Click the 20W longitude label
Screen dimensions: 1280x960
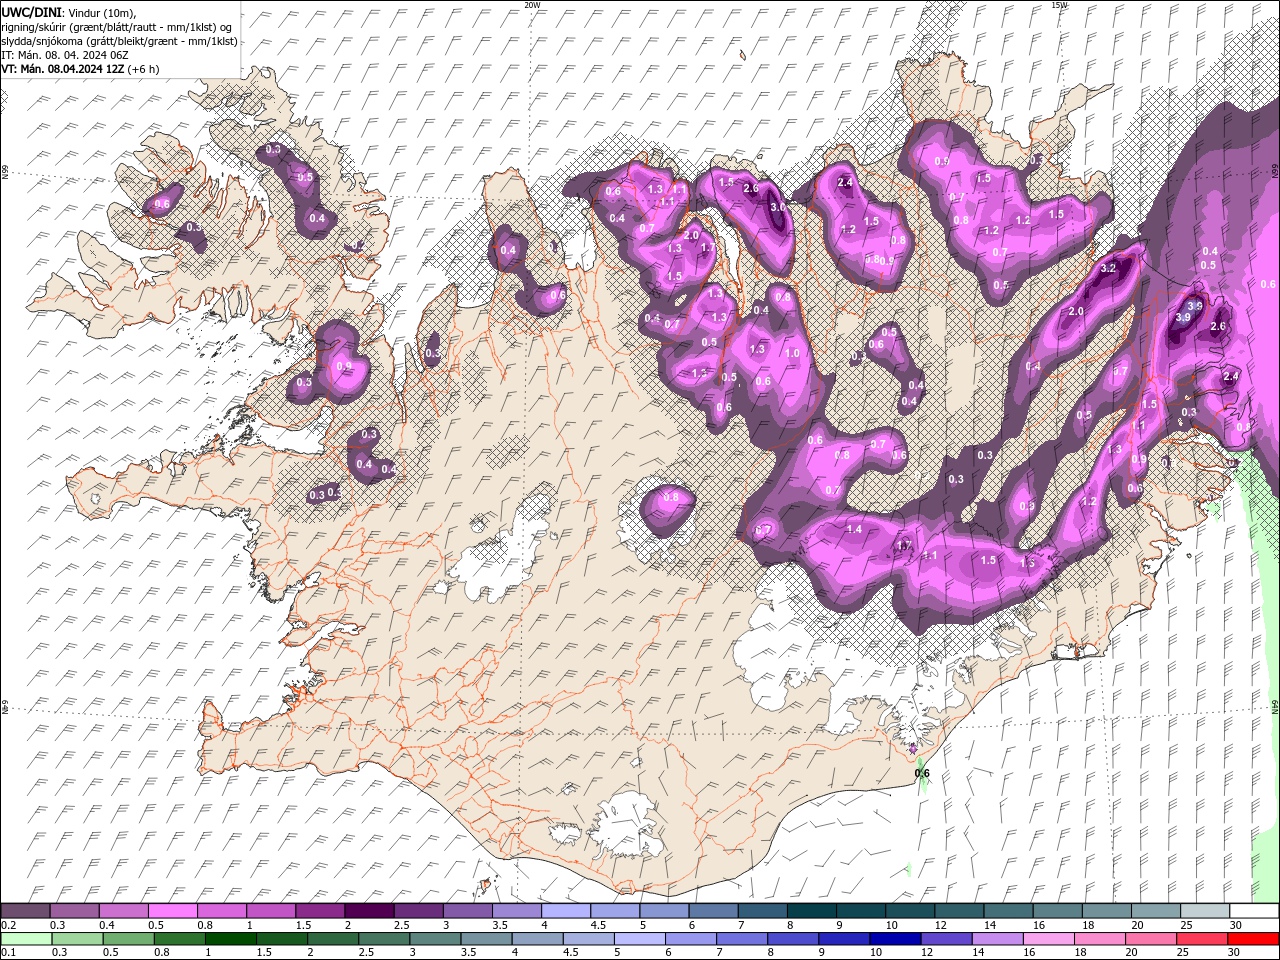pyautogui.click(x=532, y=5)
